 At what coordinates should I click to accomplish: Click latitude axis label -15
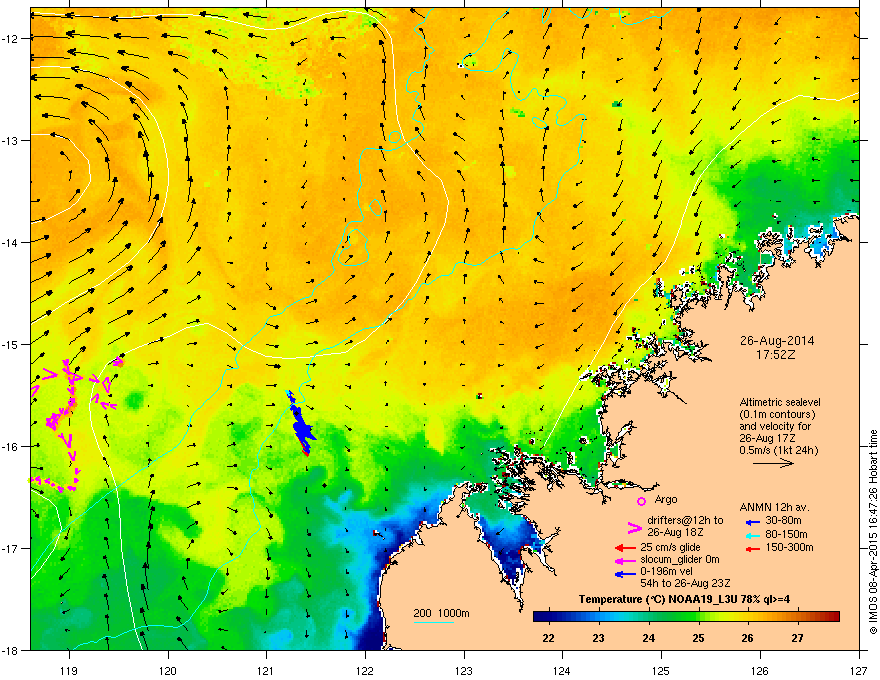(11, 344)
